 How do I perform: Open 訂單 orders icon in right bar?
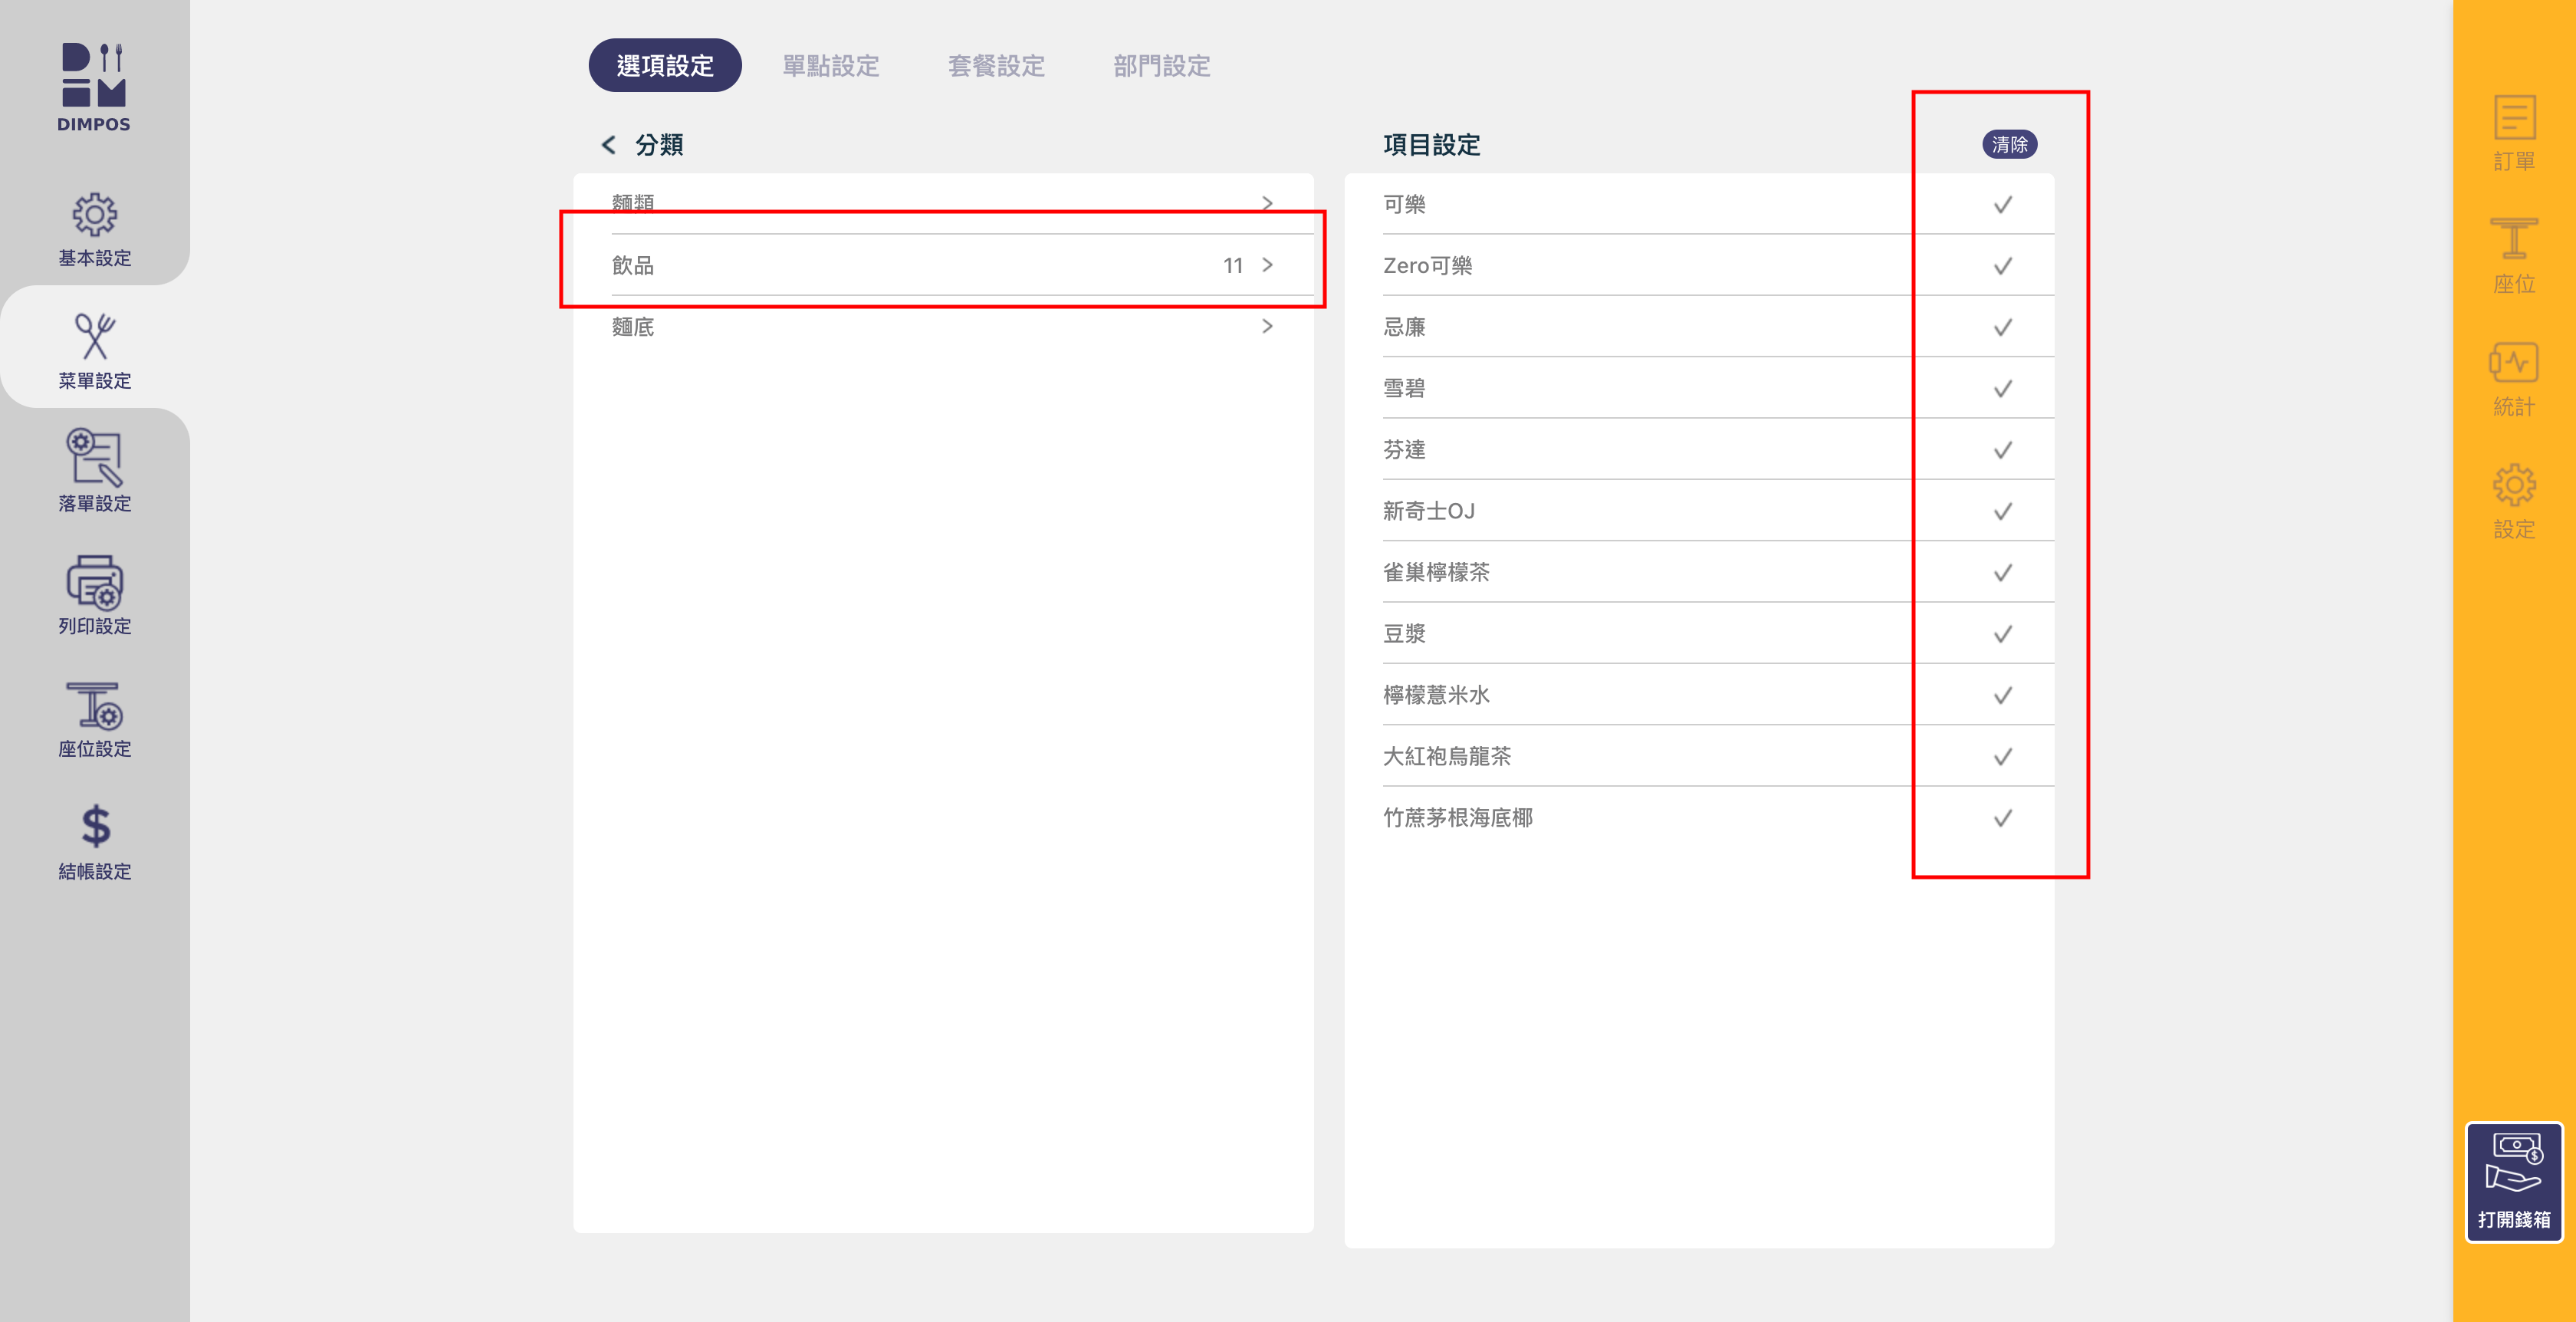pos(2513,119)
